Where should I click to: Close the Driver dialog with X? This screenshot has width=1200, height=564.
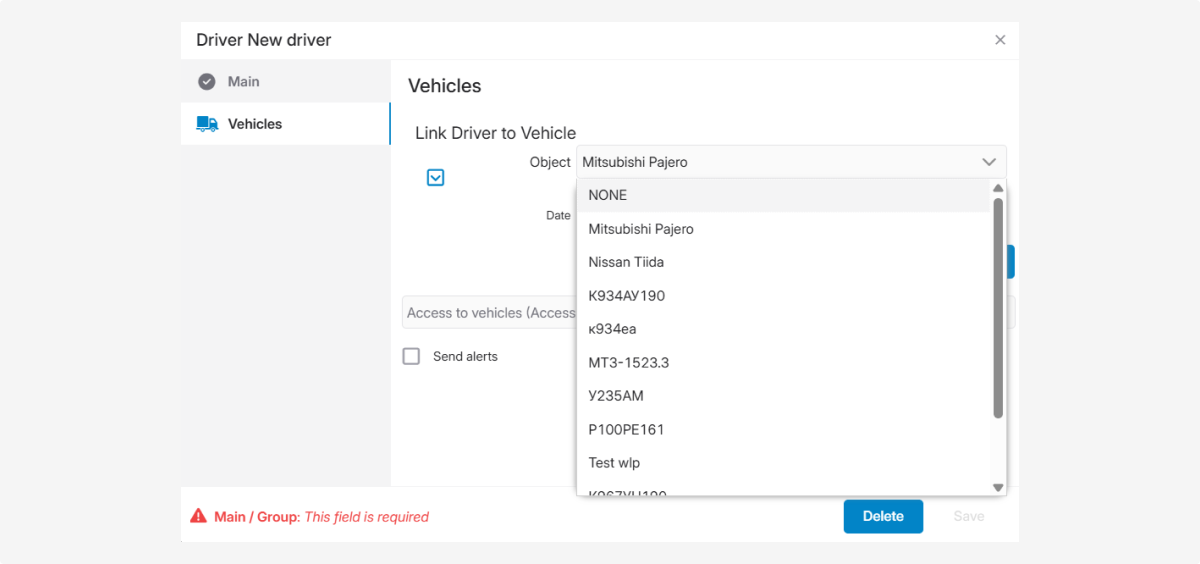1000,40
